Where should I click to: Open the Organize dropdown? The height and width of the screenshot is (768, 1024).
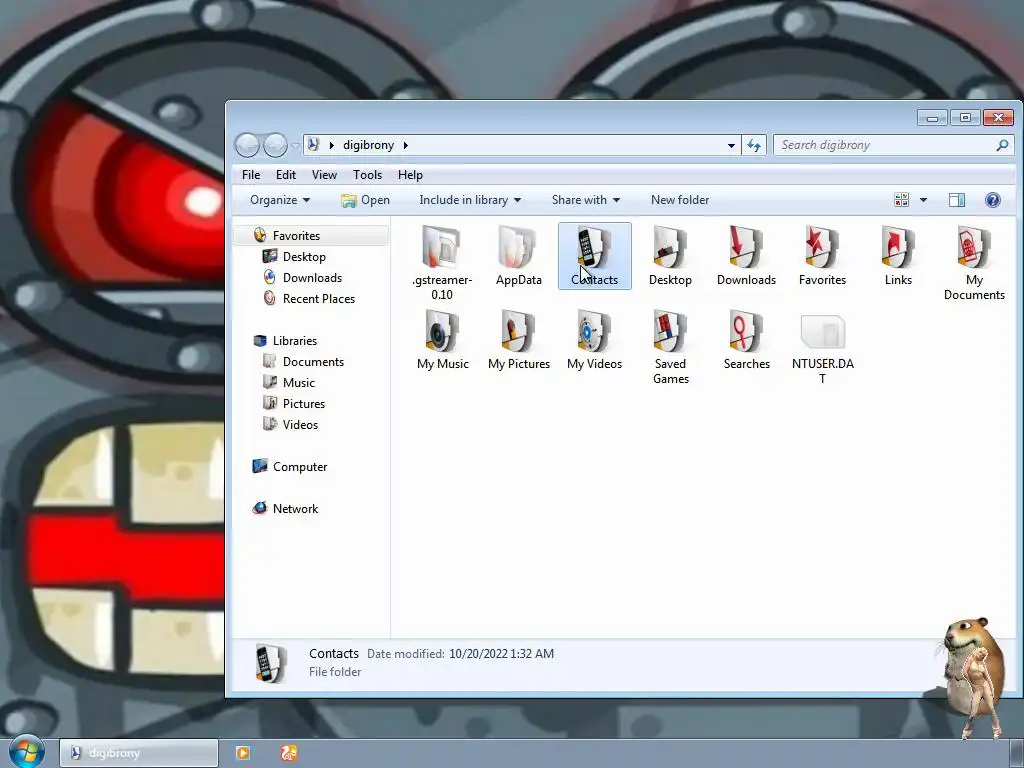(x=280, y=200)
